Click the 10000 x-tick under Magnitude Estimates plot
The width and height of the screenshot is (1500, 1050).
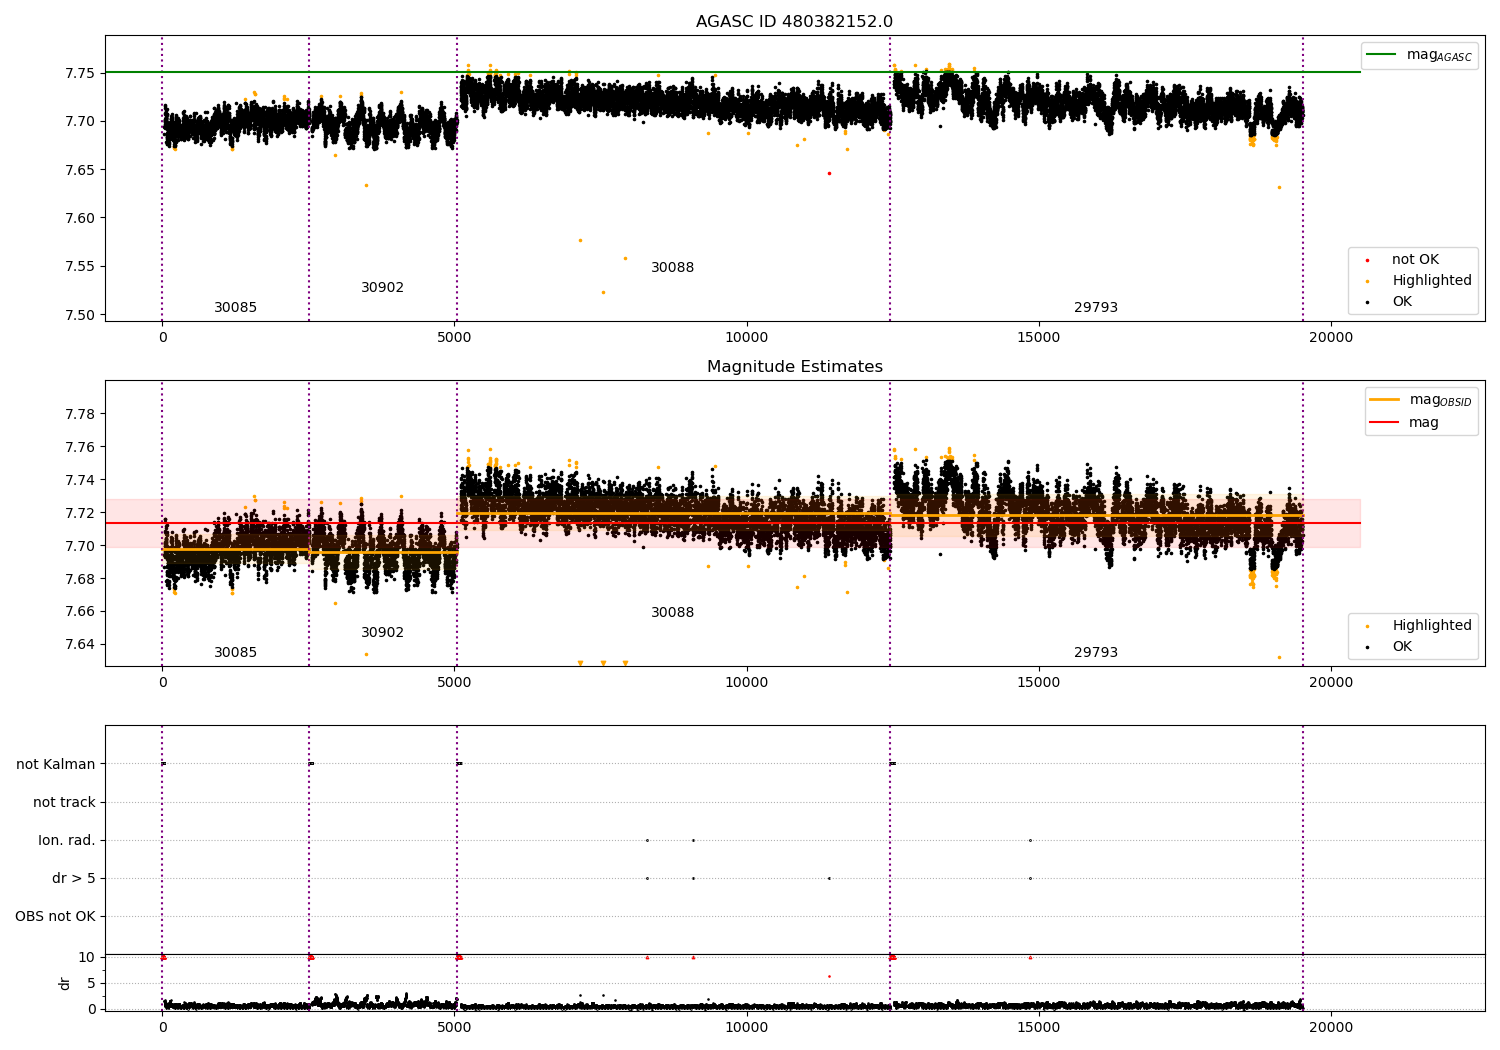click(x=747, y=683)
